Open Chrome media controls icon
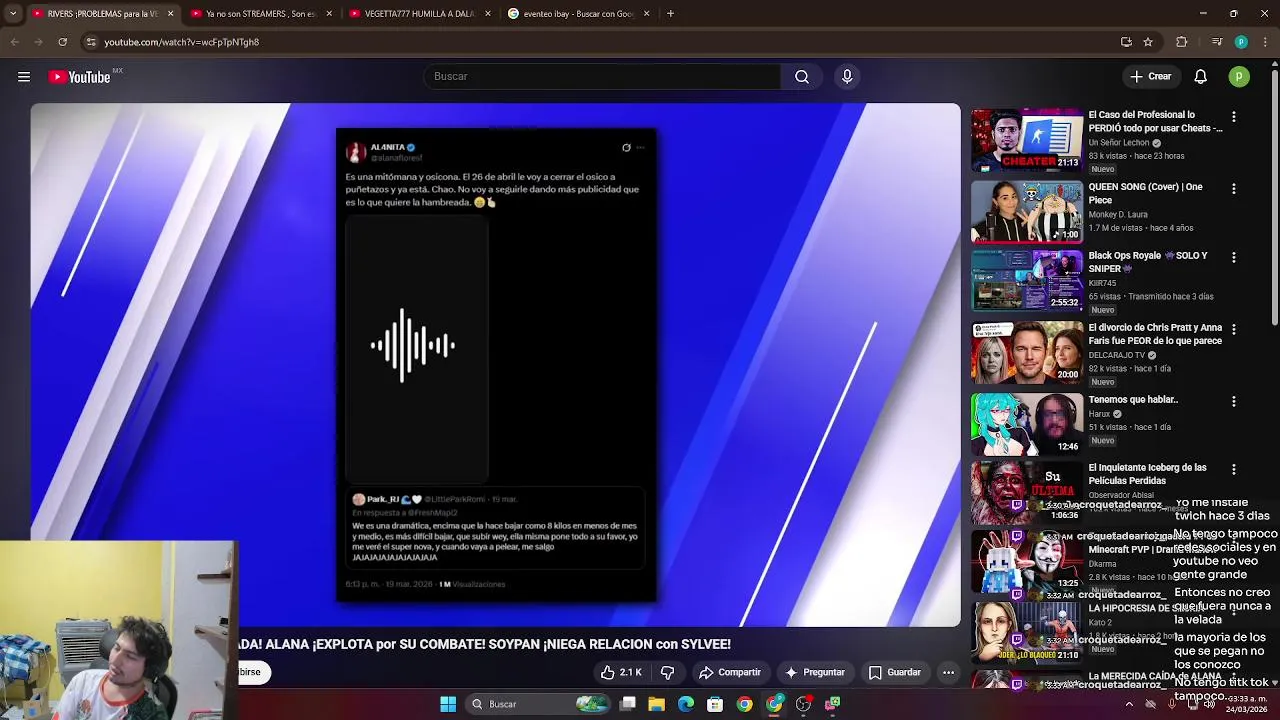The width and height of the screenshot is (1280, 720). point(1217,42)
